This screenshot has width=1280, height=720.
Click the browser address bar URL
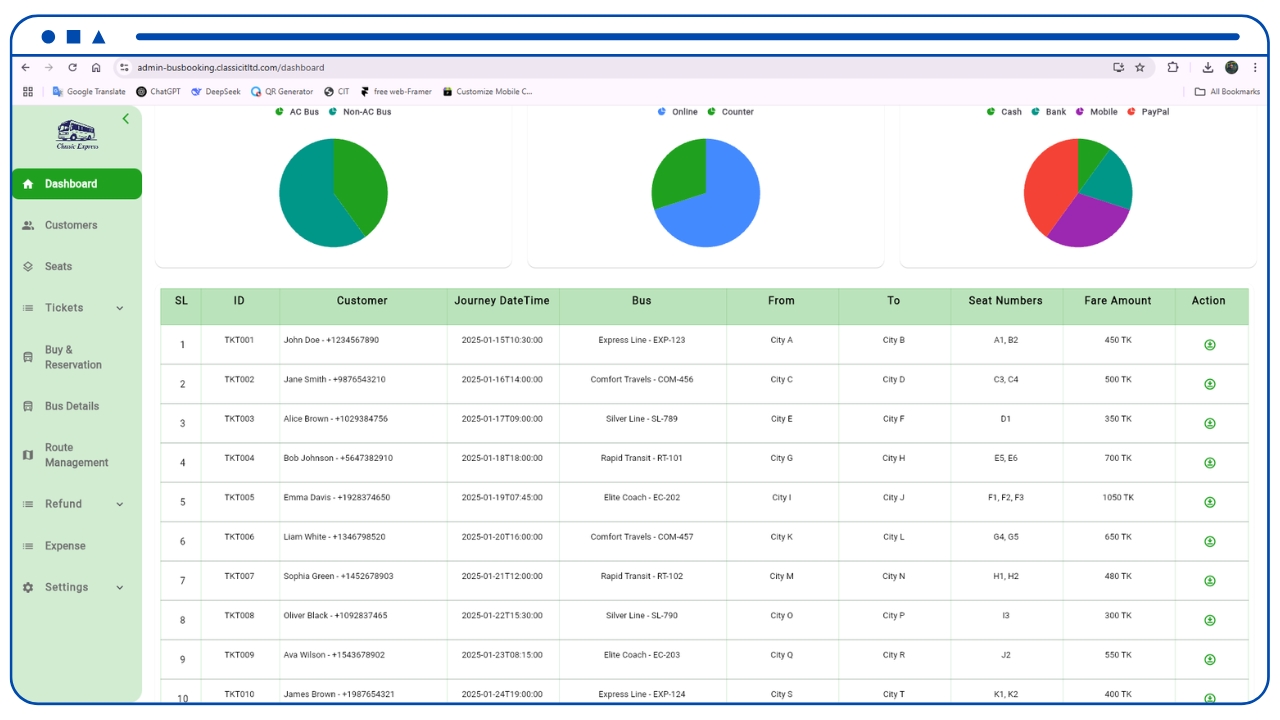(231, 68)
